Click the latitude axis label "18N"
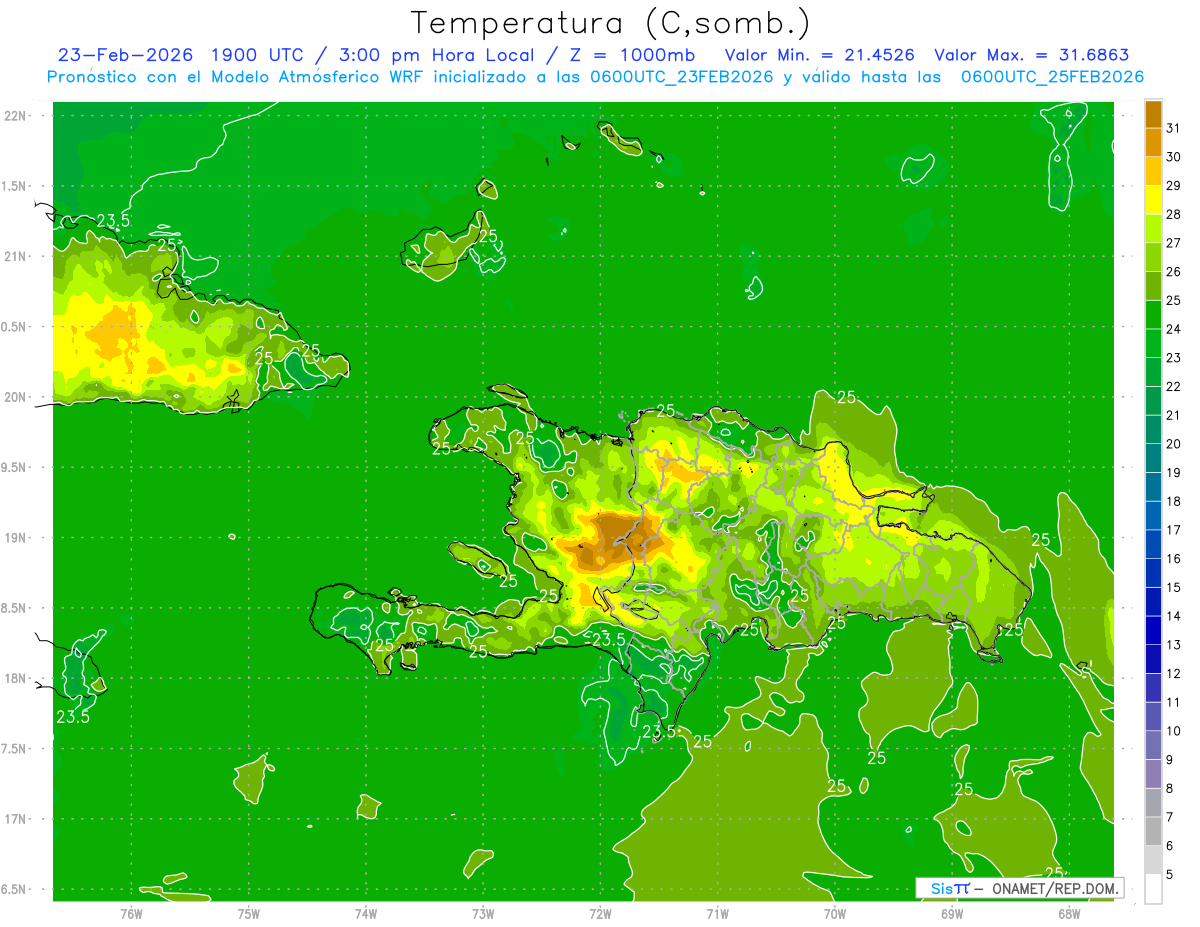This screenshot has height=927, width=1200. click(16, 679)
